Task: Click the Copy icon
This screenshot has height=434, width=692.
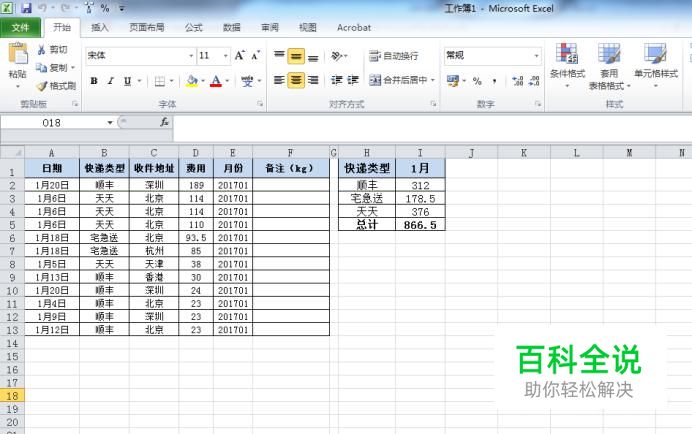Action: (41, 68)
